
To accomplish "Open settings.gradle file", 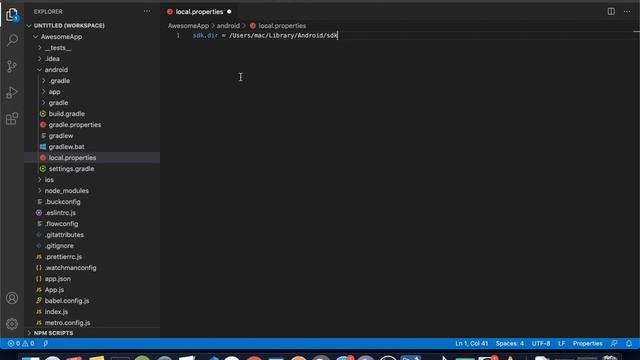I will click(71, 169).
